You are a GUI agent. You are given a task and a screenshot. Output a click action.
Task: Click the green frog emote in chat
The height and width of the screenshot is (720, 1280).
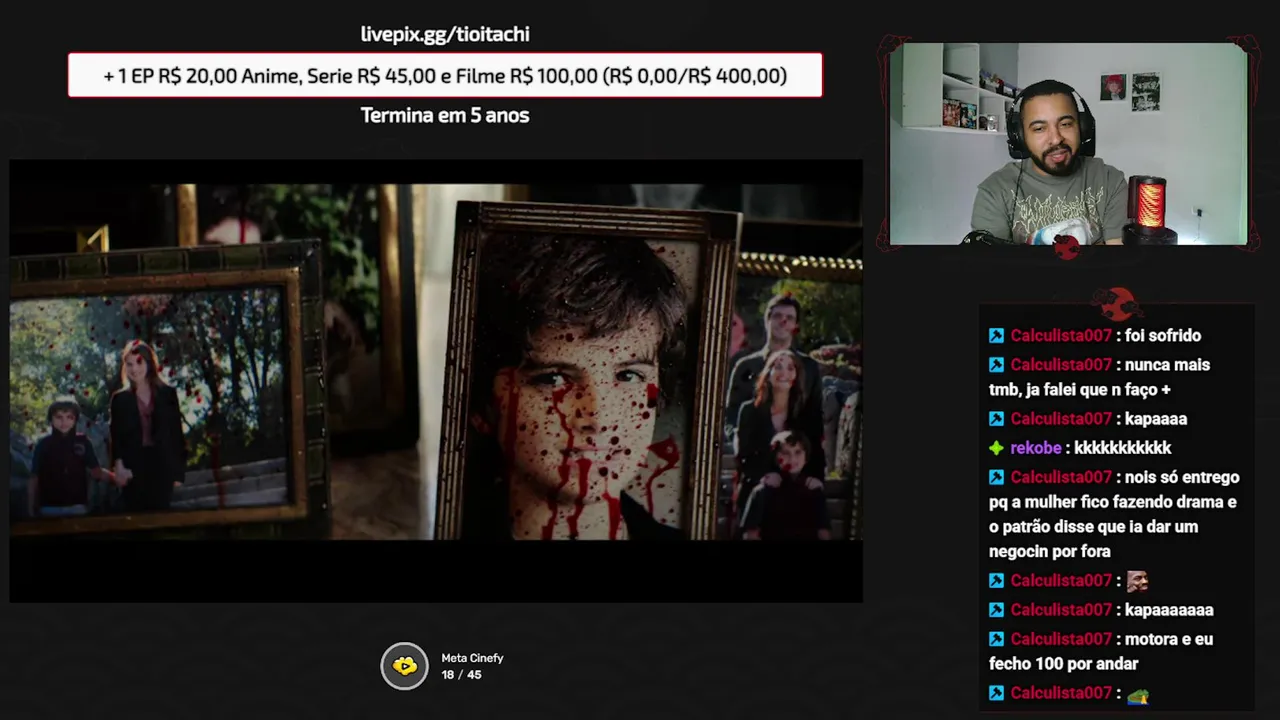[1138, 695]
